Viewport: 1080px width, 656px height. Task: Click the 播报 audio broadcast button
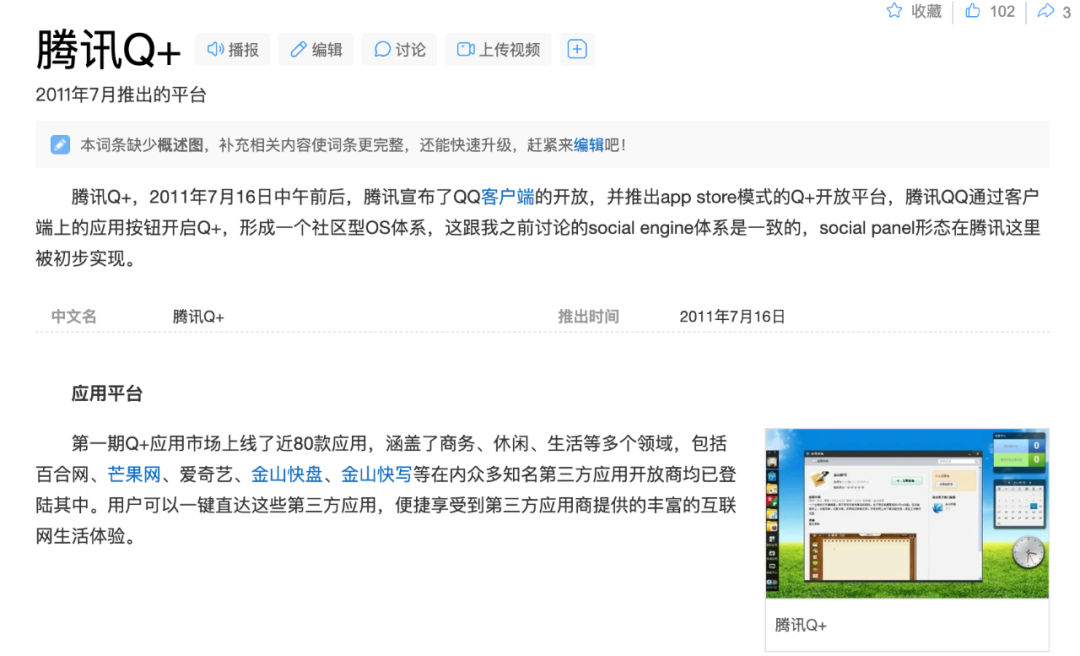232,50
